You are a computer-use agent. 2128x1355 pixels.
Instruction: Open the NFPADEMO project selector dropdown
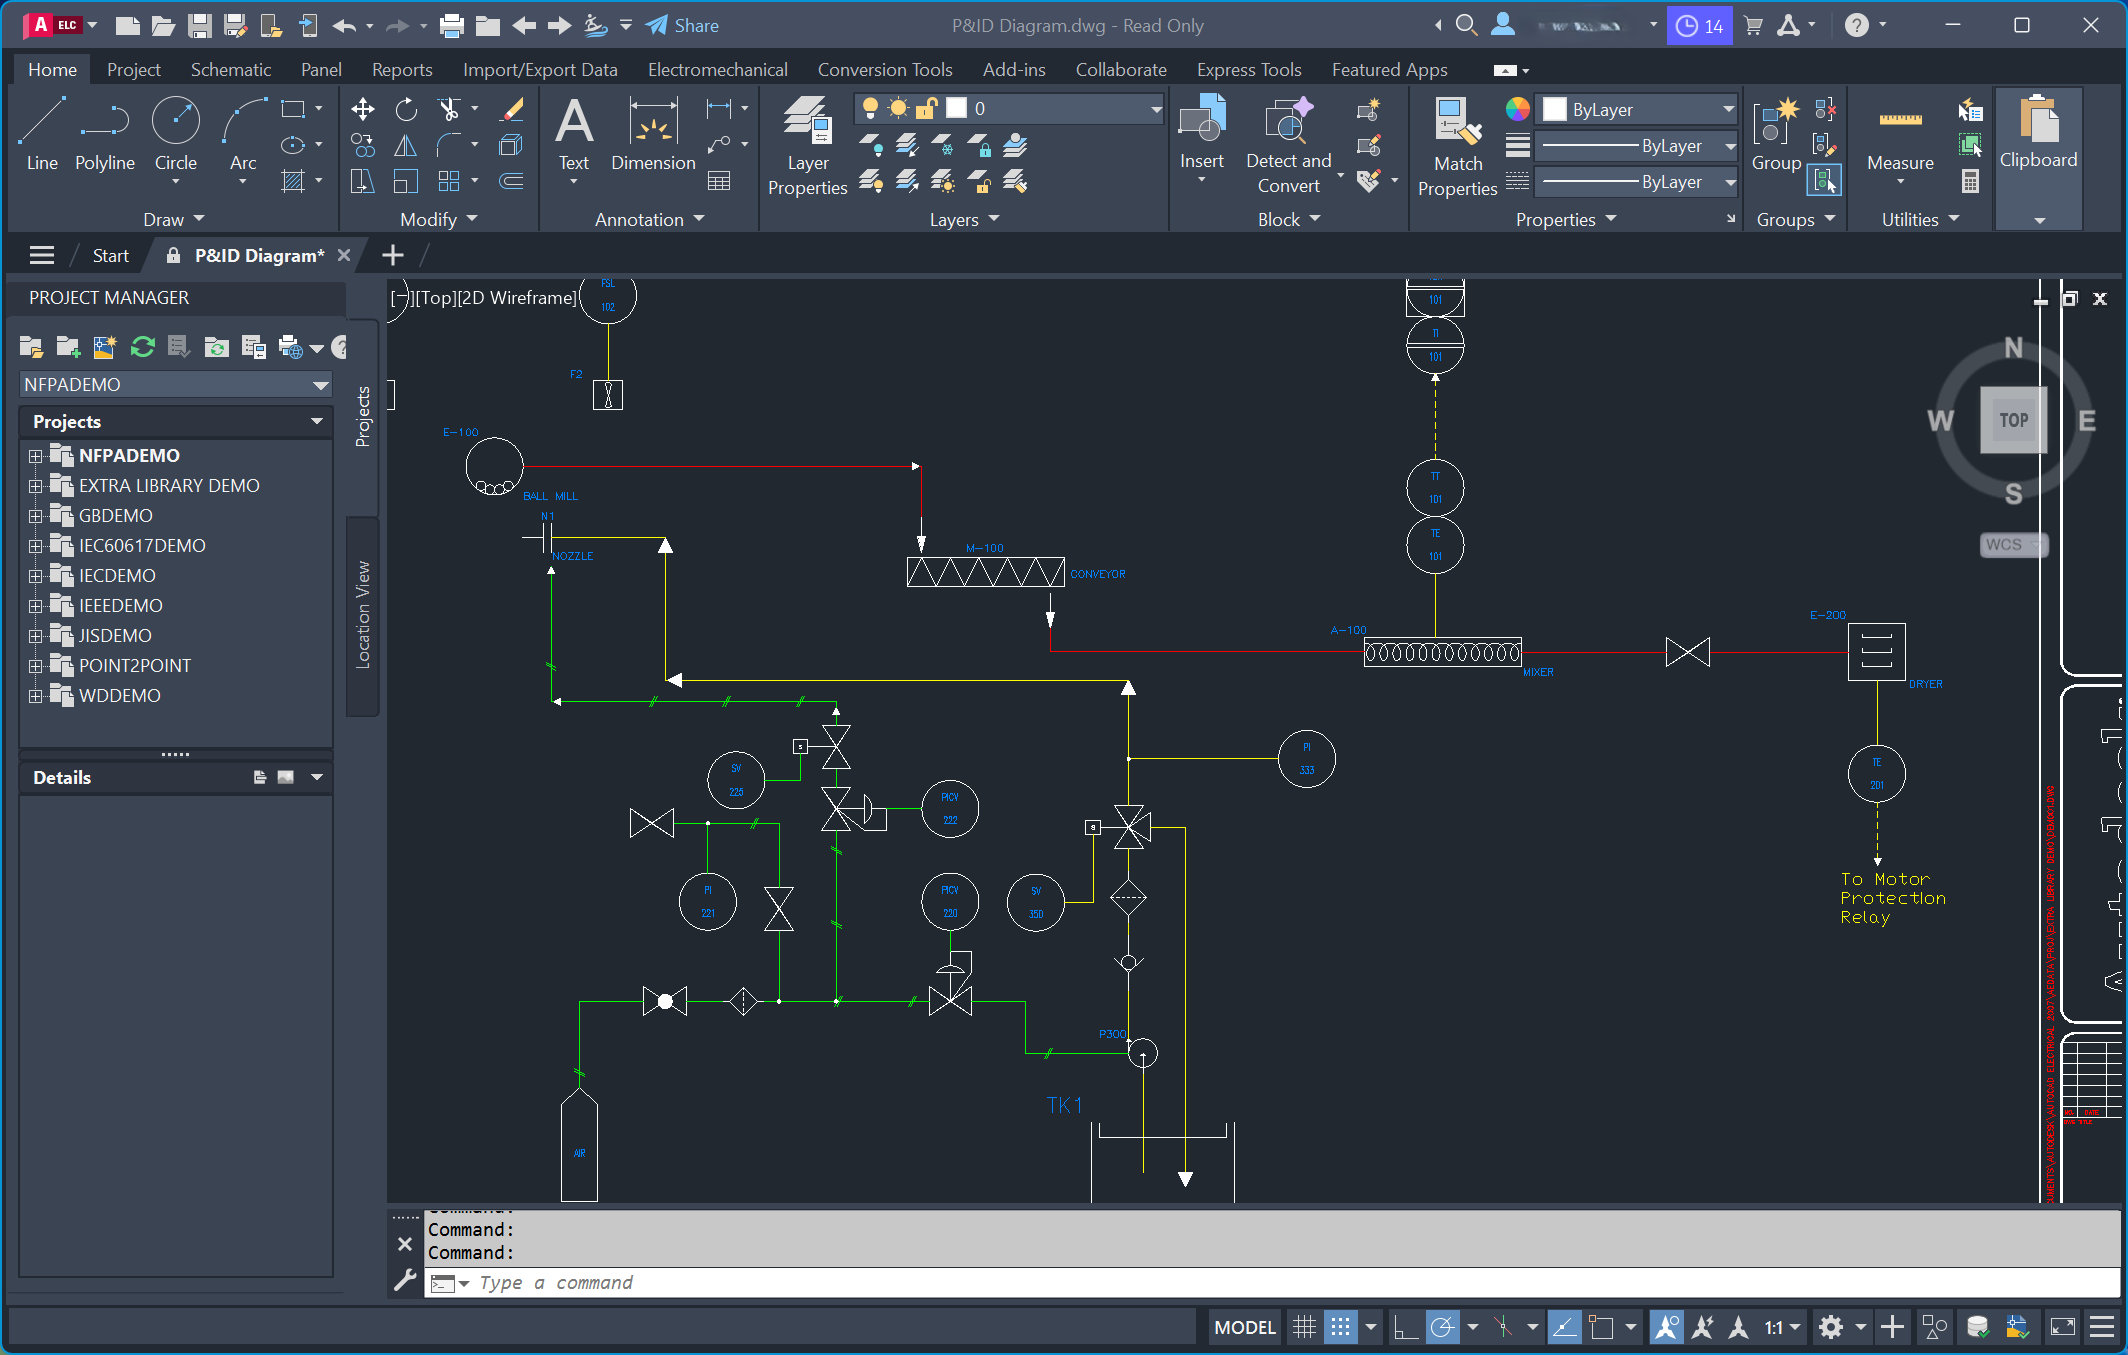click(320, 384)
